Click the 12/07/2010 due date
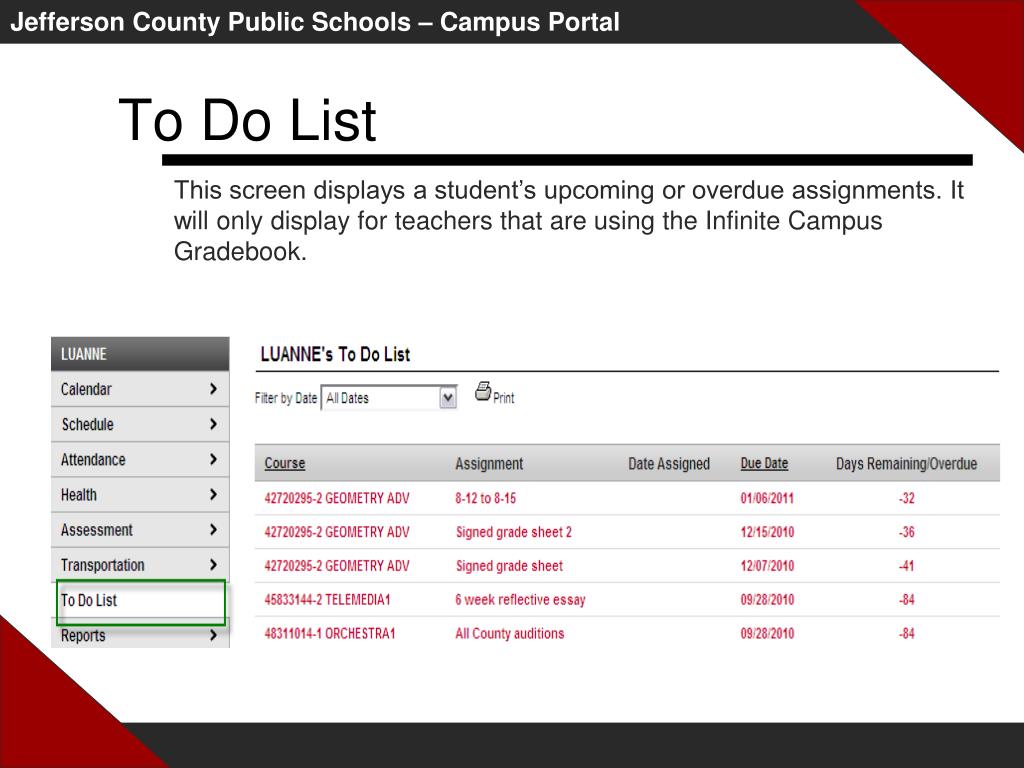 (767, 566)
